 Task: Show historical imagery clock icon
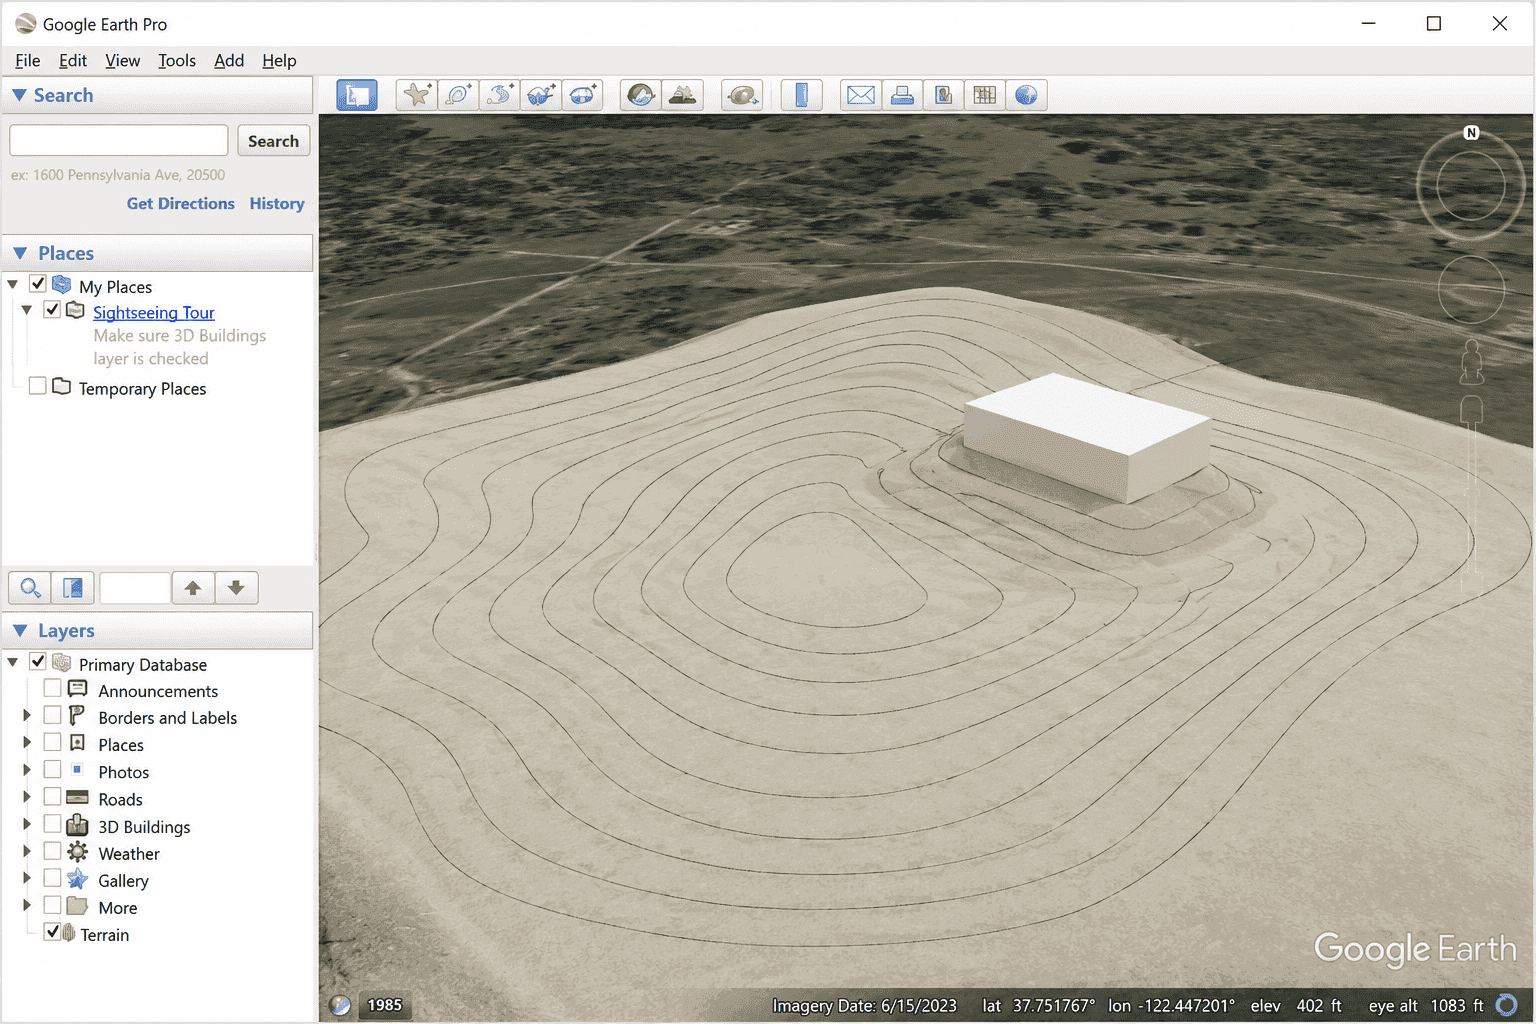click(x=641, y=95)
